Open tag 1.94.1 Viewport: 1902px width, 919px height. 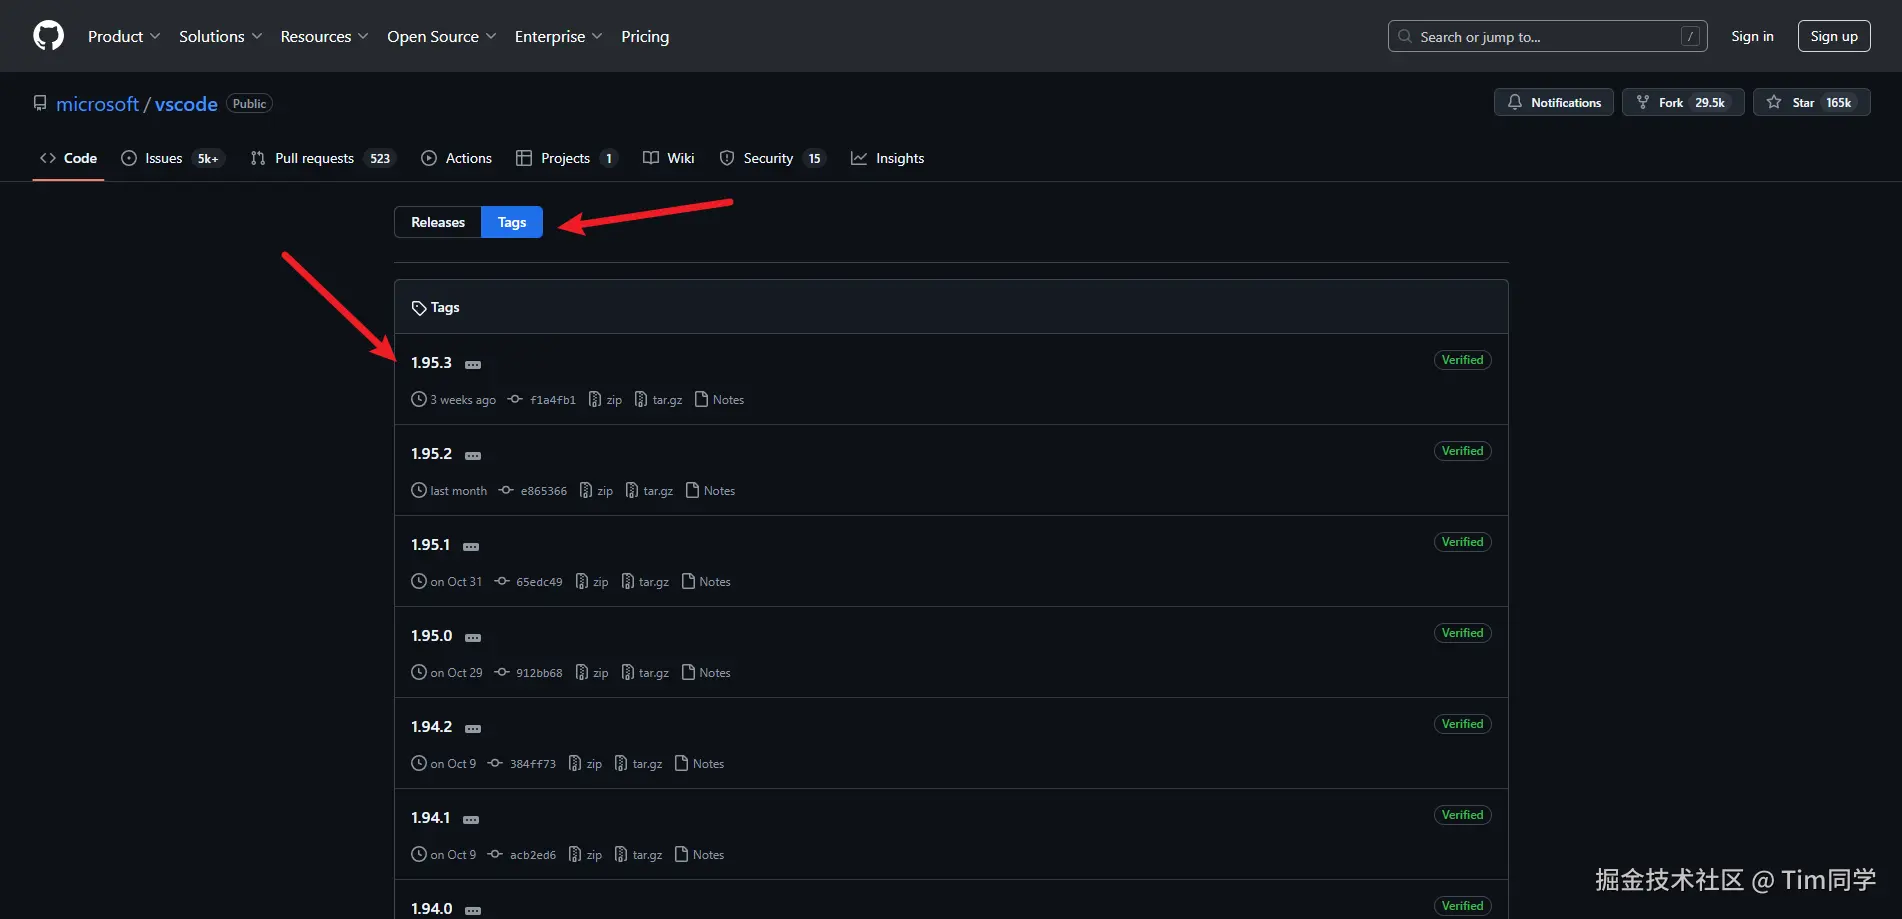click(x=430, y=818)
